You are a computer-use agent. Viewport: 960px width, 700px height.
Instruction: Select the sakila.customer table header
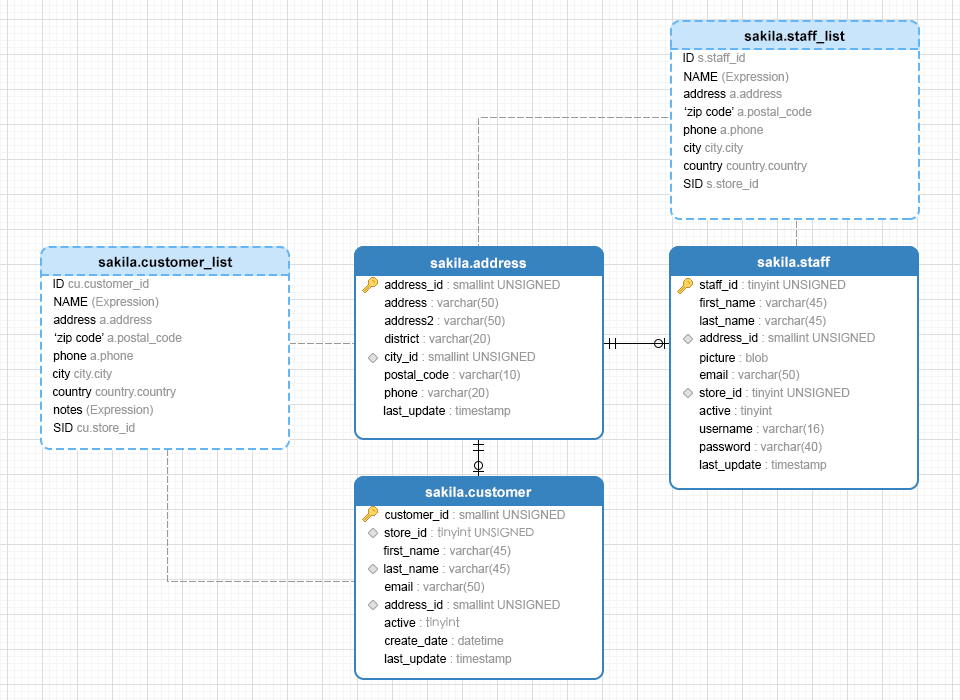point(479,492)
